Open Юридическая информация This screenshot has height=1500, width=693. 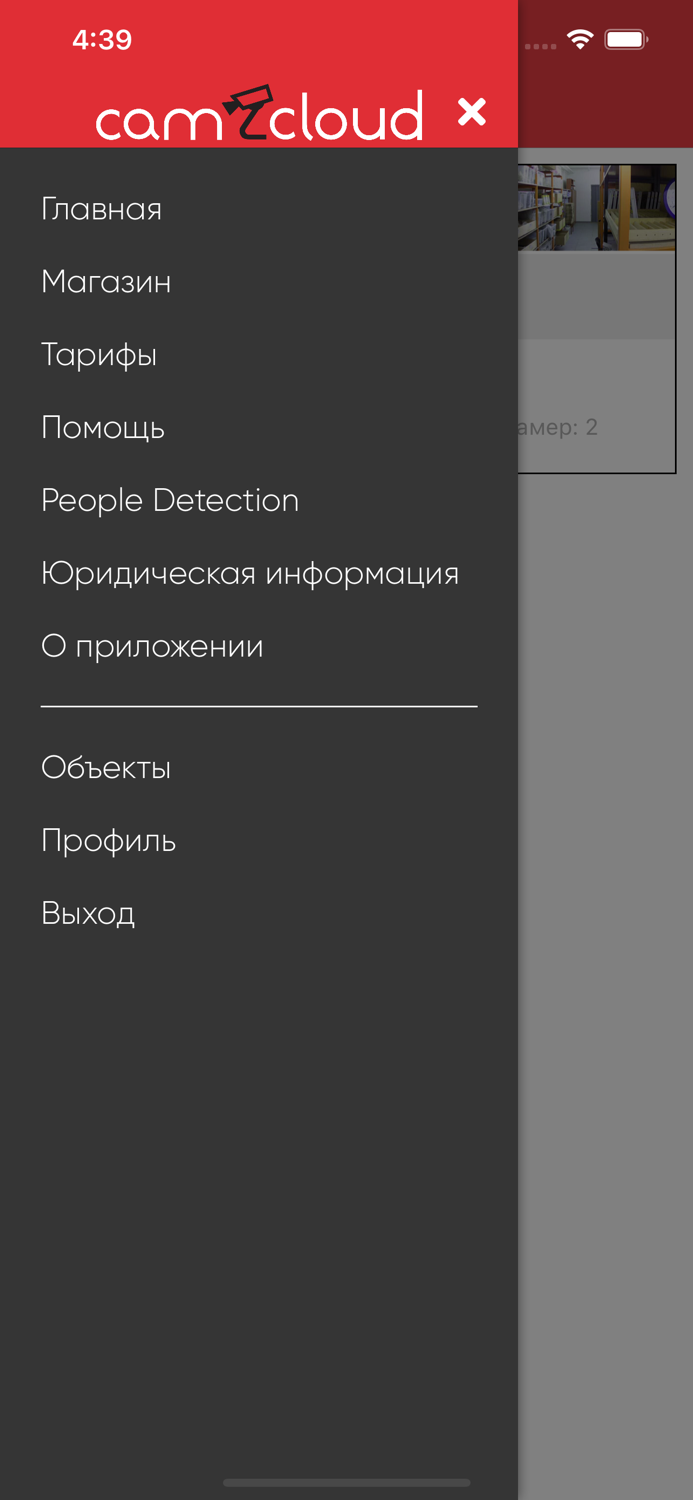click(x=250, y=574)
